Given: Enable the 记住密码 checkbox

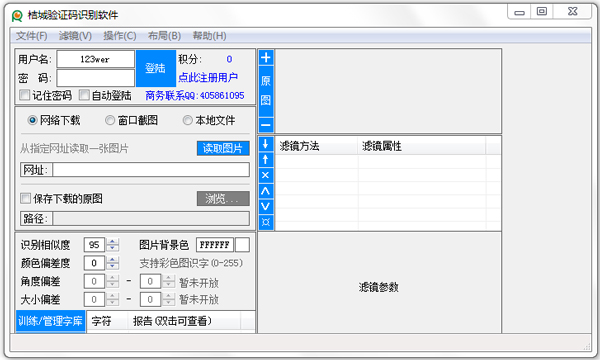Looking at the screenshot, I should click(25, 95).
